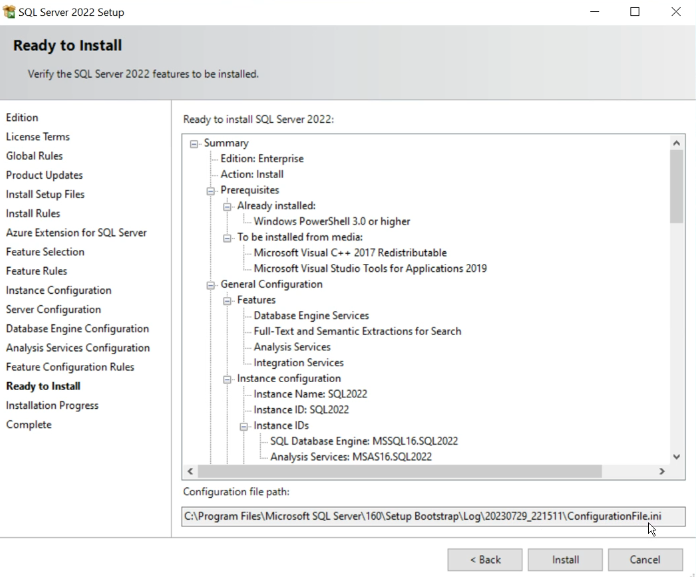
Task: Select the Global Rules step
Action: (34, 156)
